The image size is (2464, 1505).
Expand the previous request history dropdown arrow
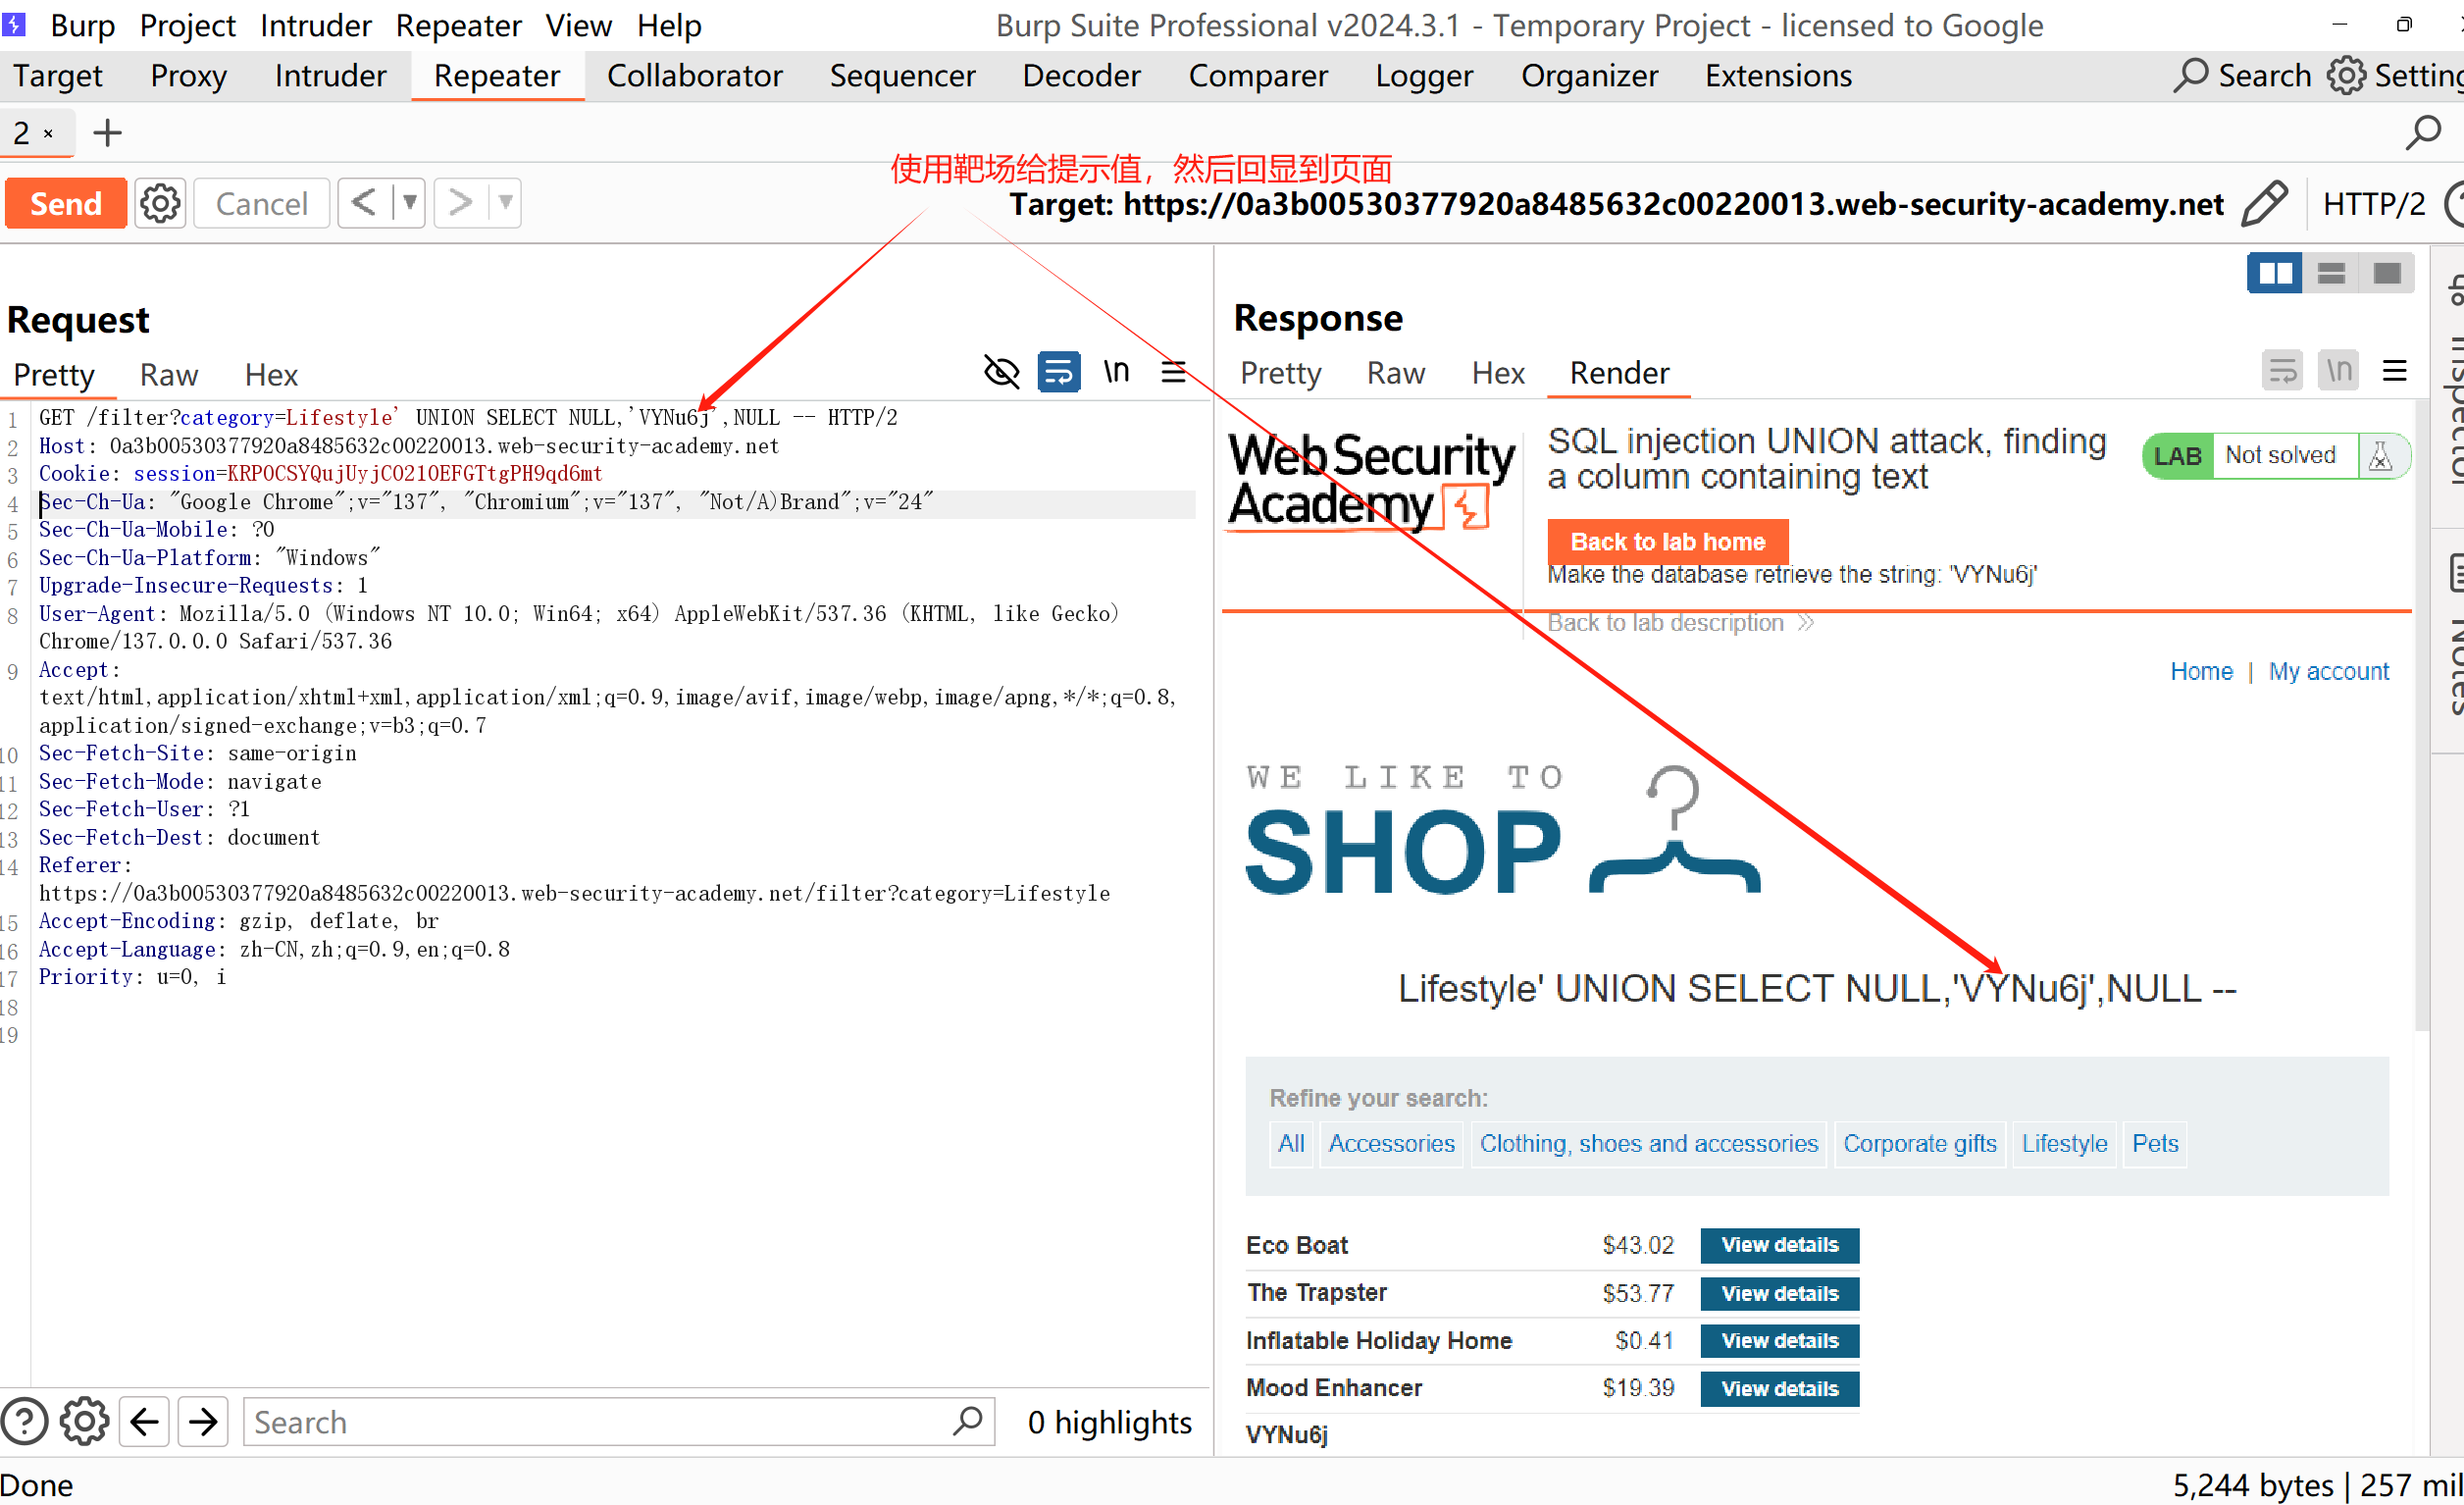pos(410,203)
